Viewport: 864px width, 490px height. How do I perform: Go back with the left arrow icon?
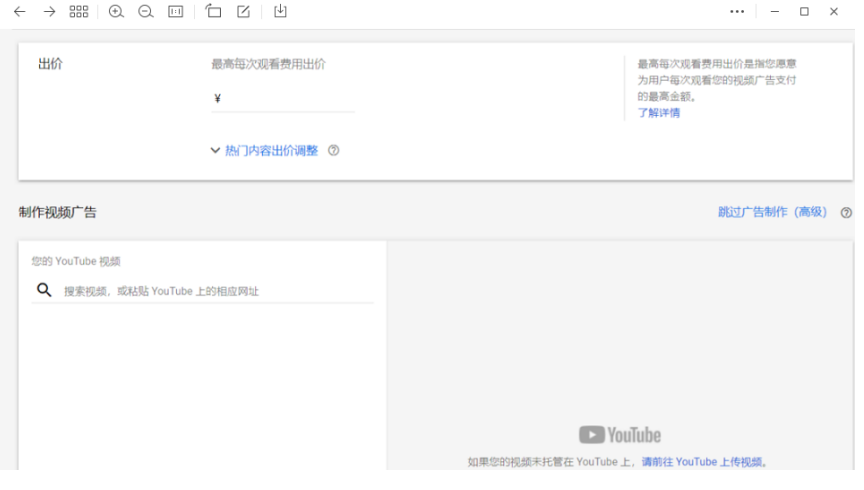pos(20,12)
